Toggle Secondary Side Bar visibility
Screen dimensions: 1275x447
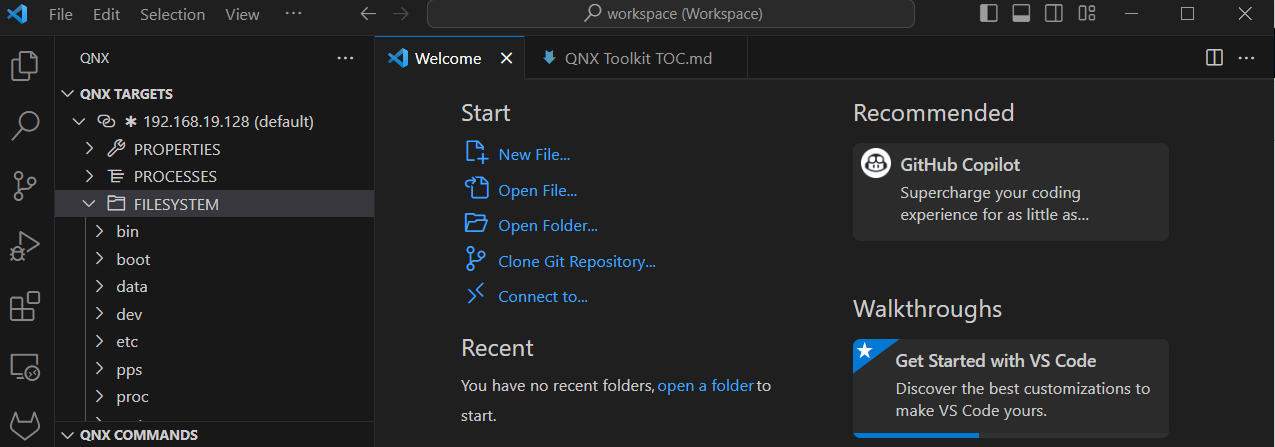[1054, 14]
